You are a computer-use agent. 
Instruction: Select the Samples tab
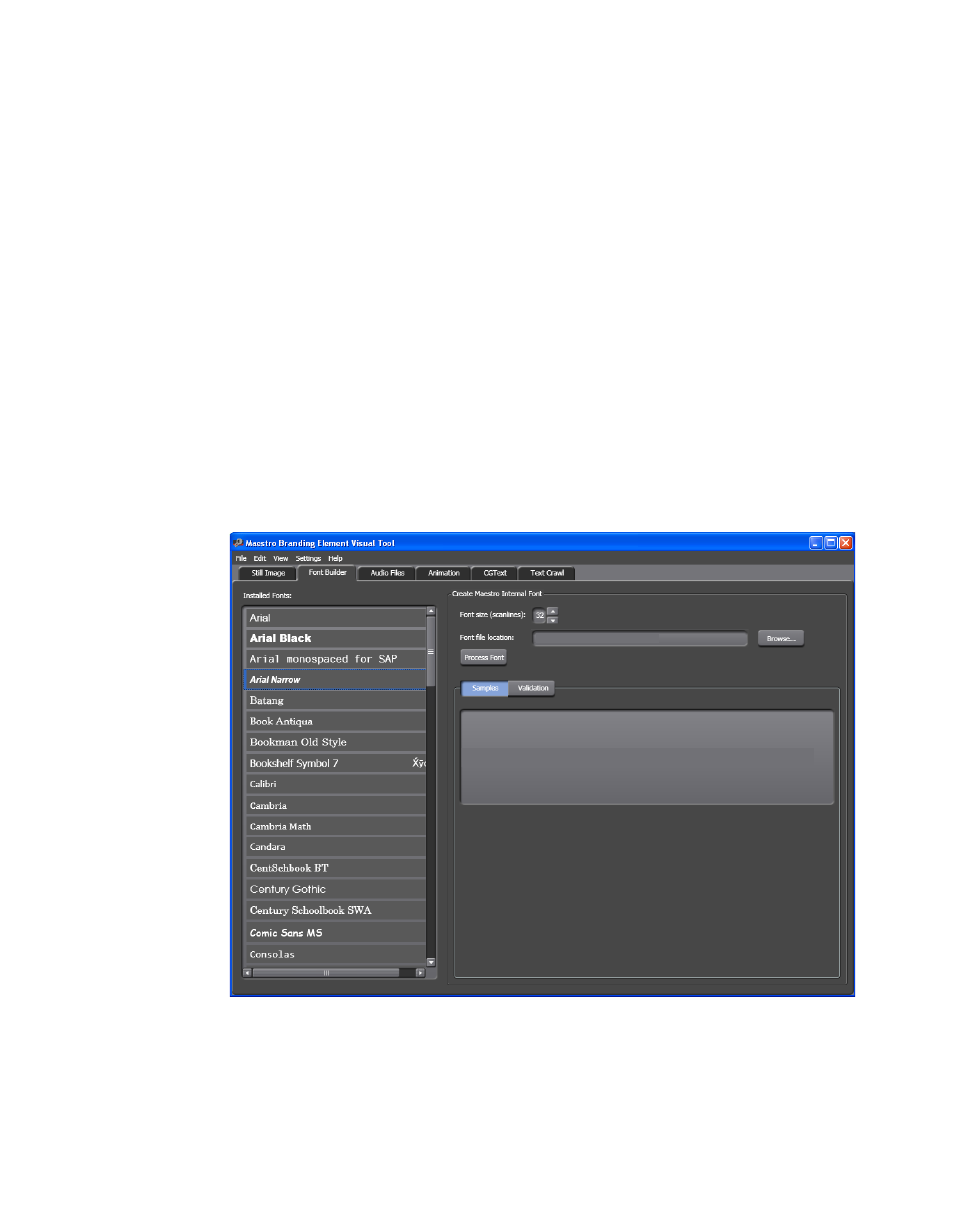pyautogui.click(x=485, y=688)
